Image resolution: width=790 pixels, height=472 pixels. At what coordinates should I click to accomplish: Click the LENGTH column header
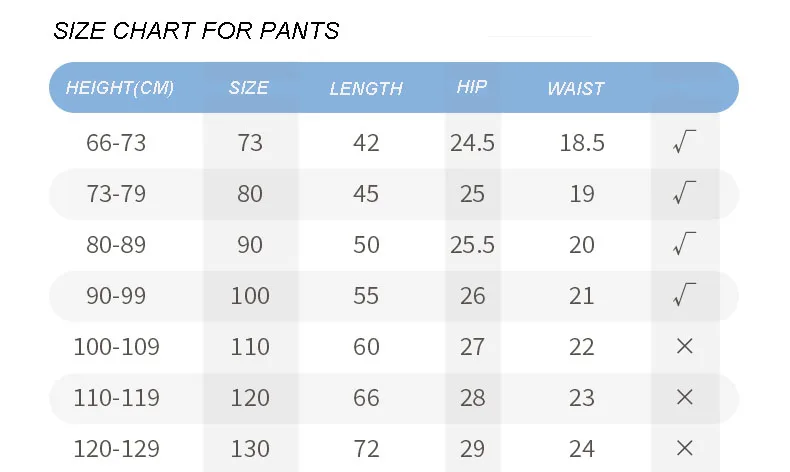pyautogui.click(x=366, y=89)
